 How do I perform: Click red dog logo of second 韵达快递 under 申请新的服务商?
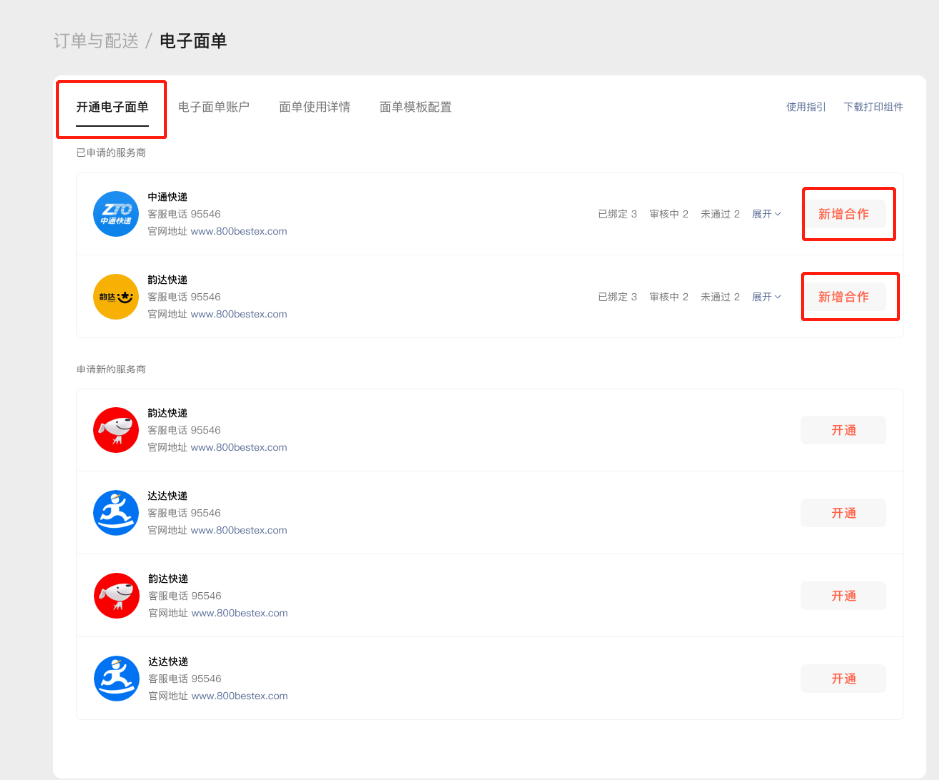coord(117,595)
